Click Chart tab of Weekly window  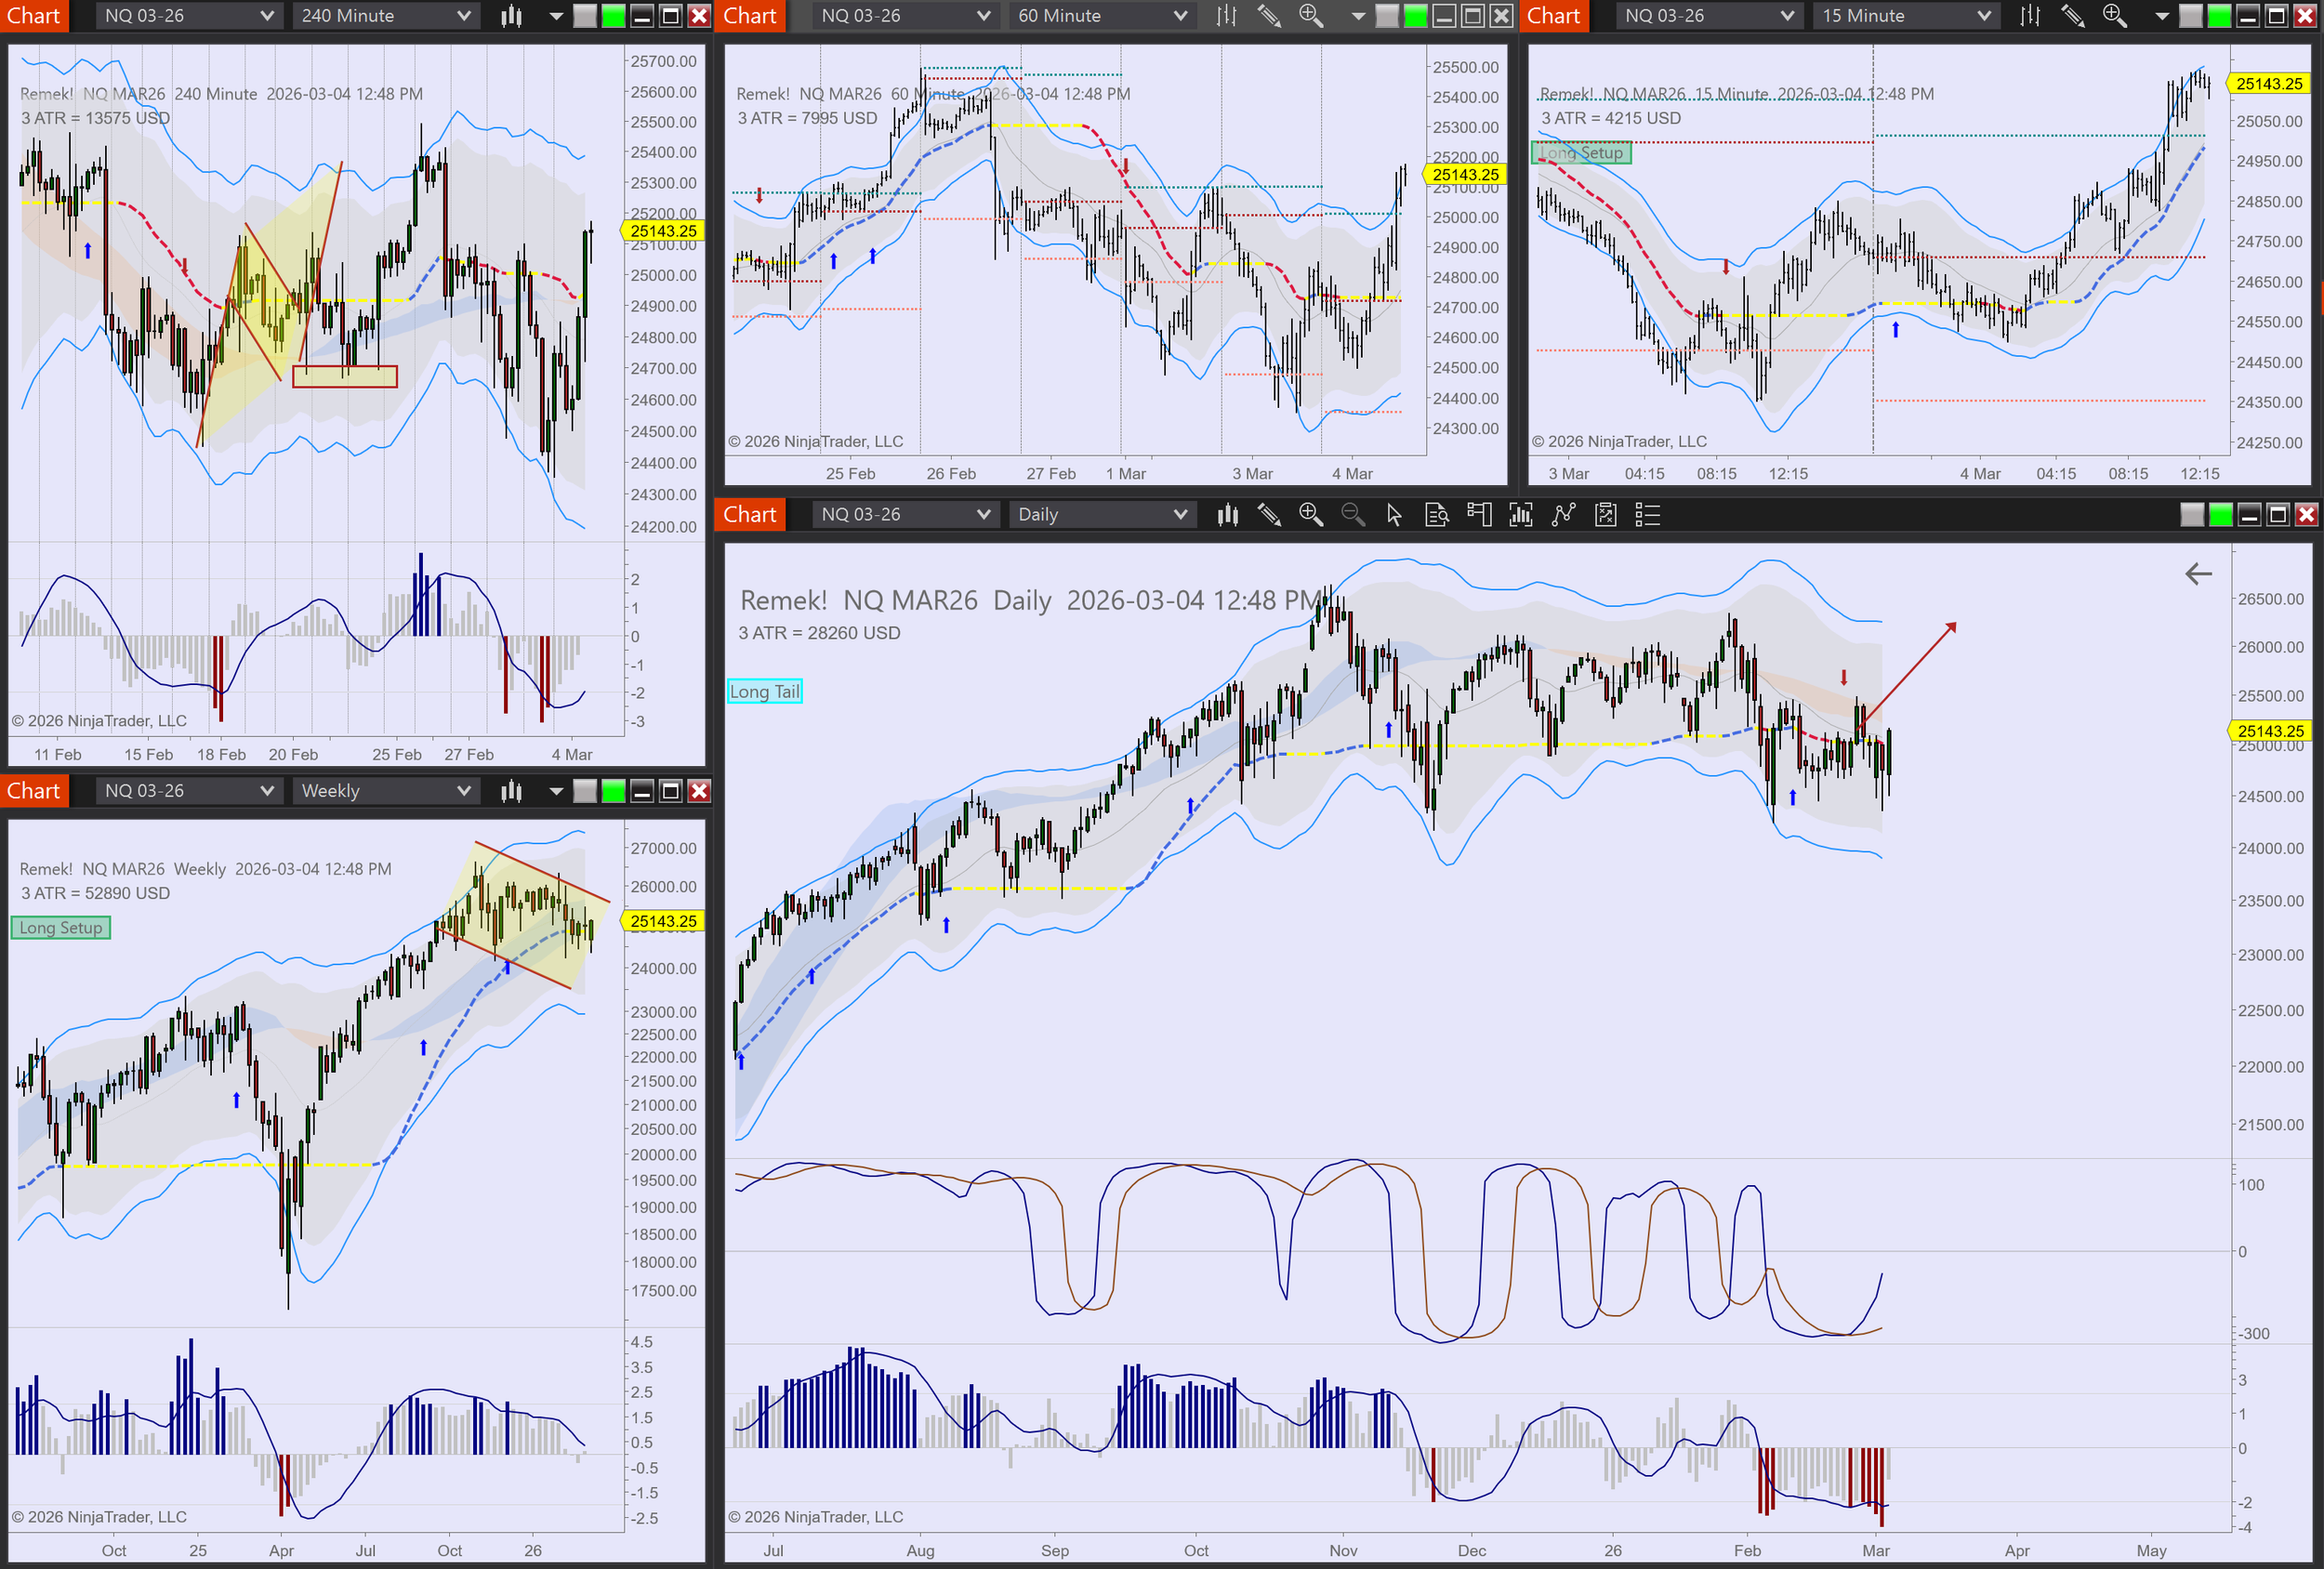pyautogui.click(x=34, y=791)
